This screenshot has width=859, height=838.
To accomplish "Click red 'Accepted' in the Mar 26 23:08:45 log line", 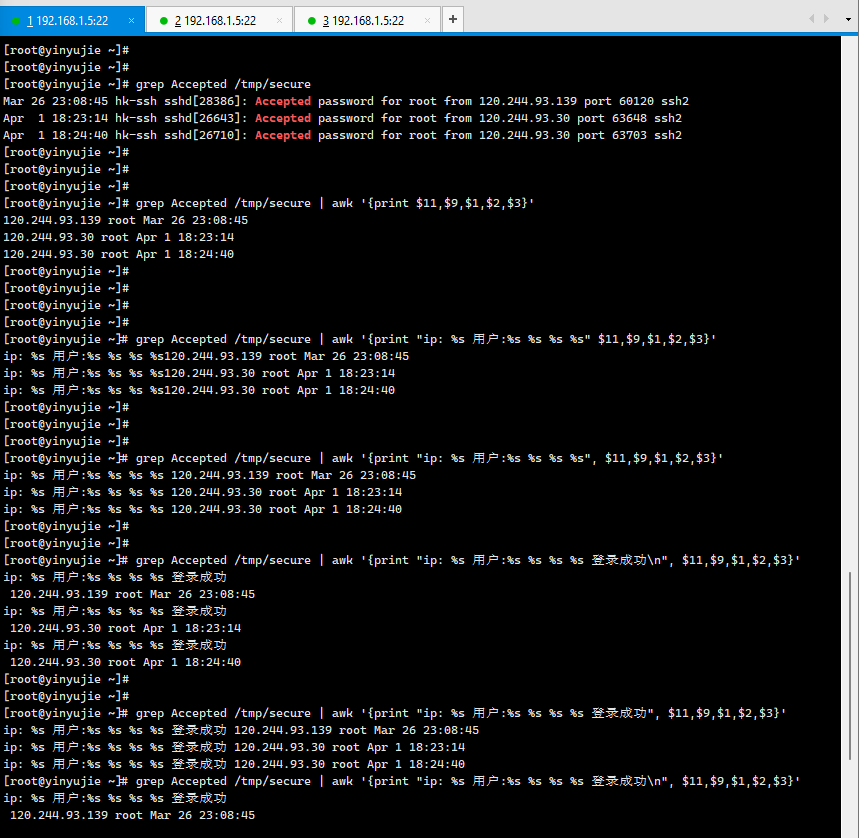I will click(283, 101).
